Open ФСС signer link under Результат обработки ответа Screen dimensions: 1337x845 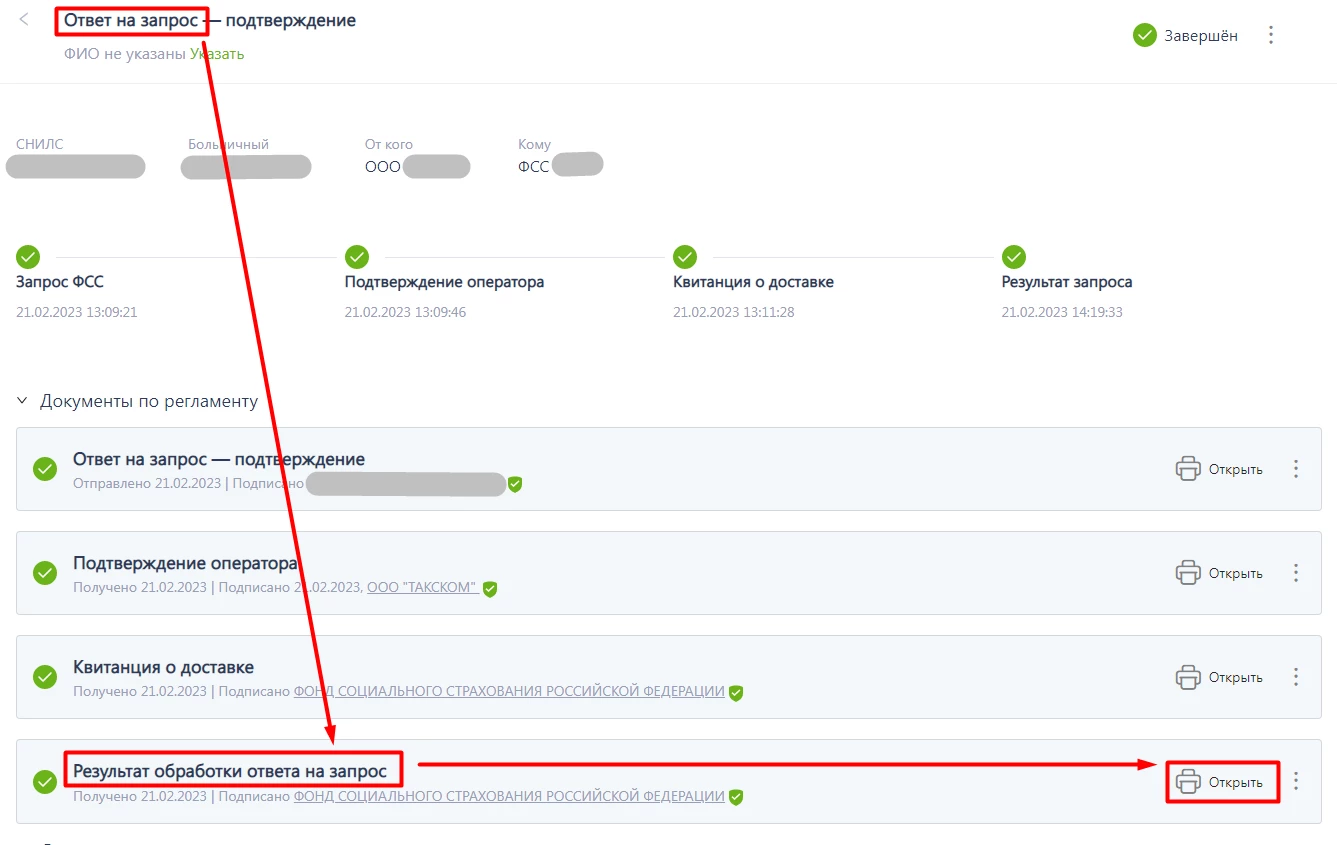(508, 797)
